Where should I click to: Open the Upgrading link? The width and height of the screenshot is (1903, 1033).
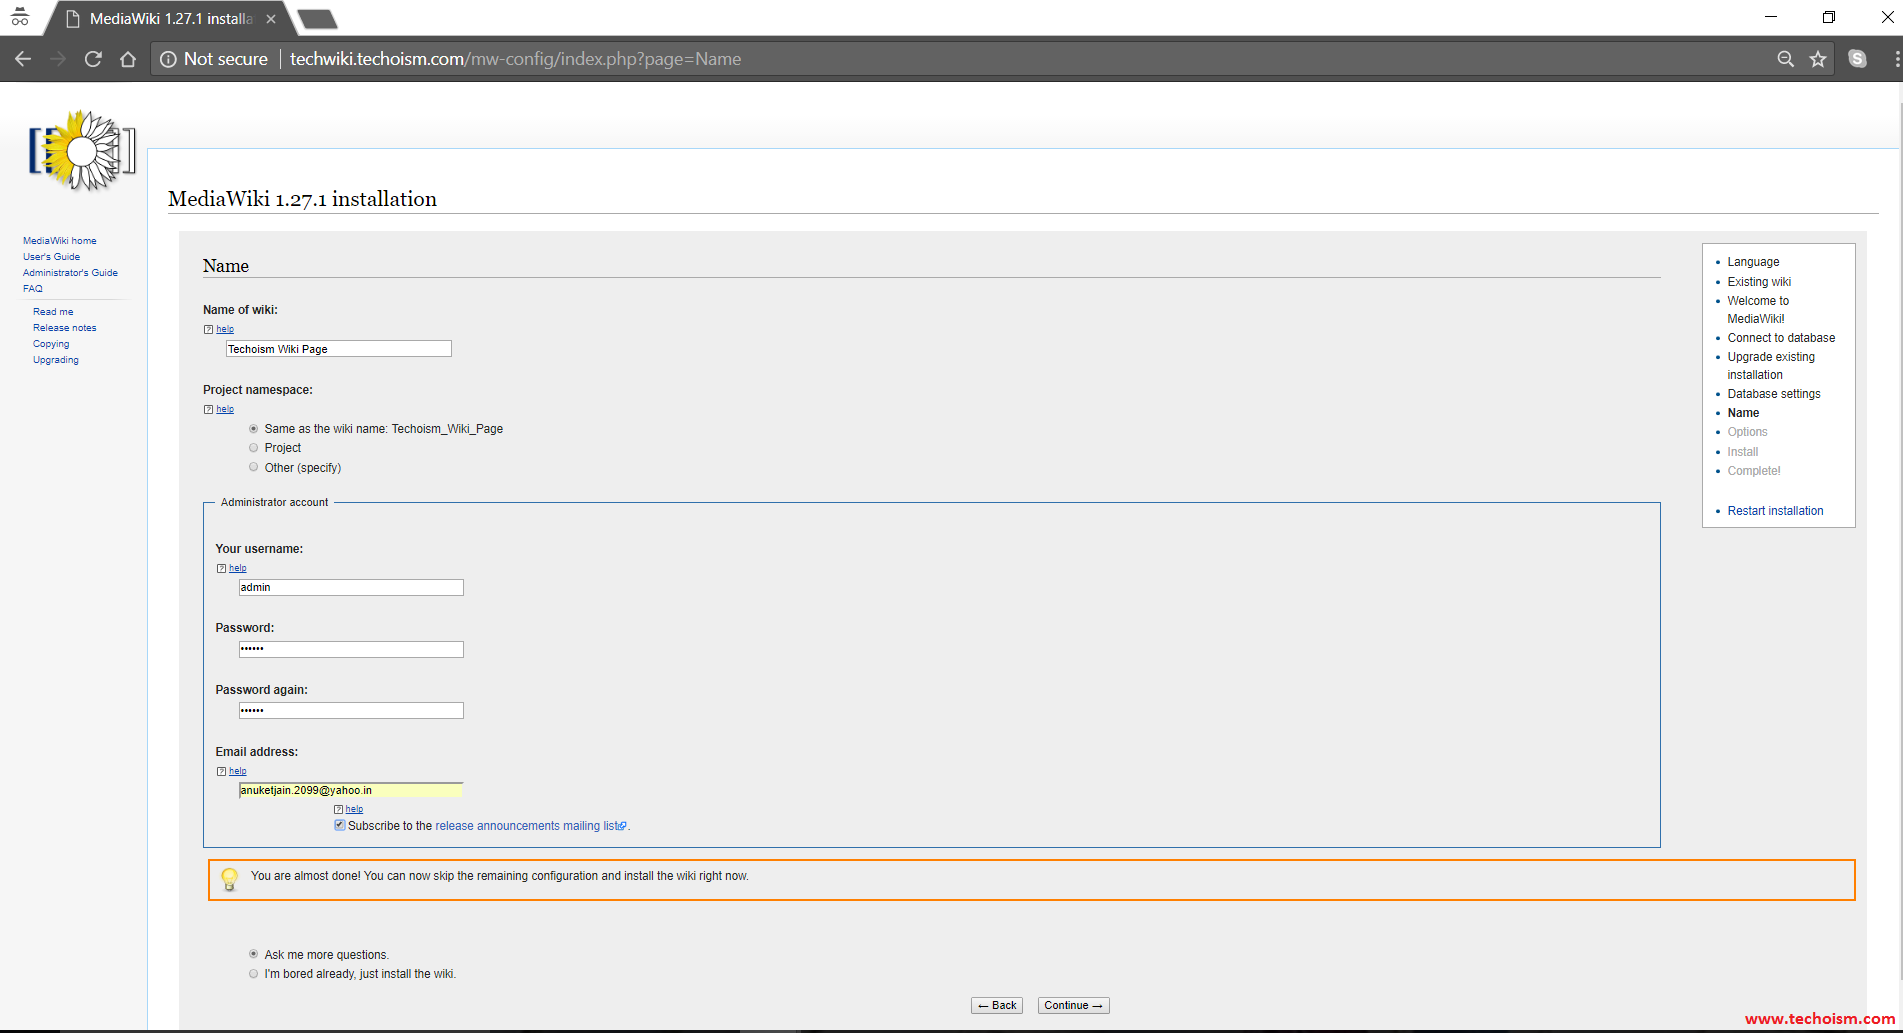(56, 360)
